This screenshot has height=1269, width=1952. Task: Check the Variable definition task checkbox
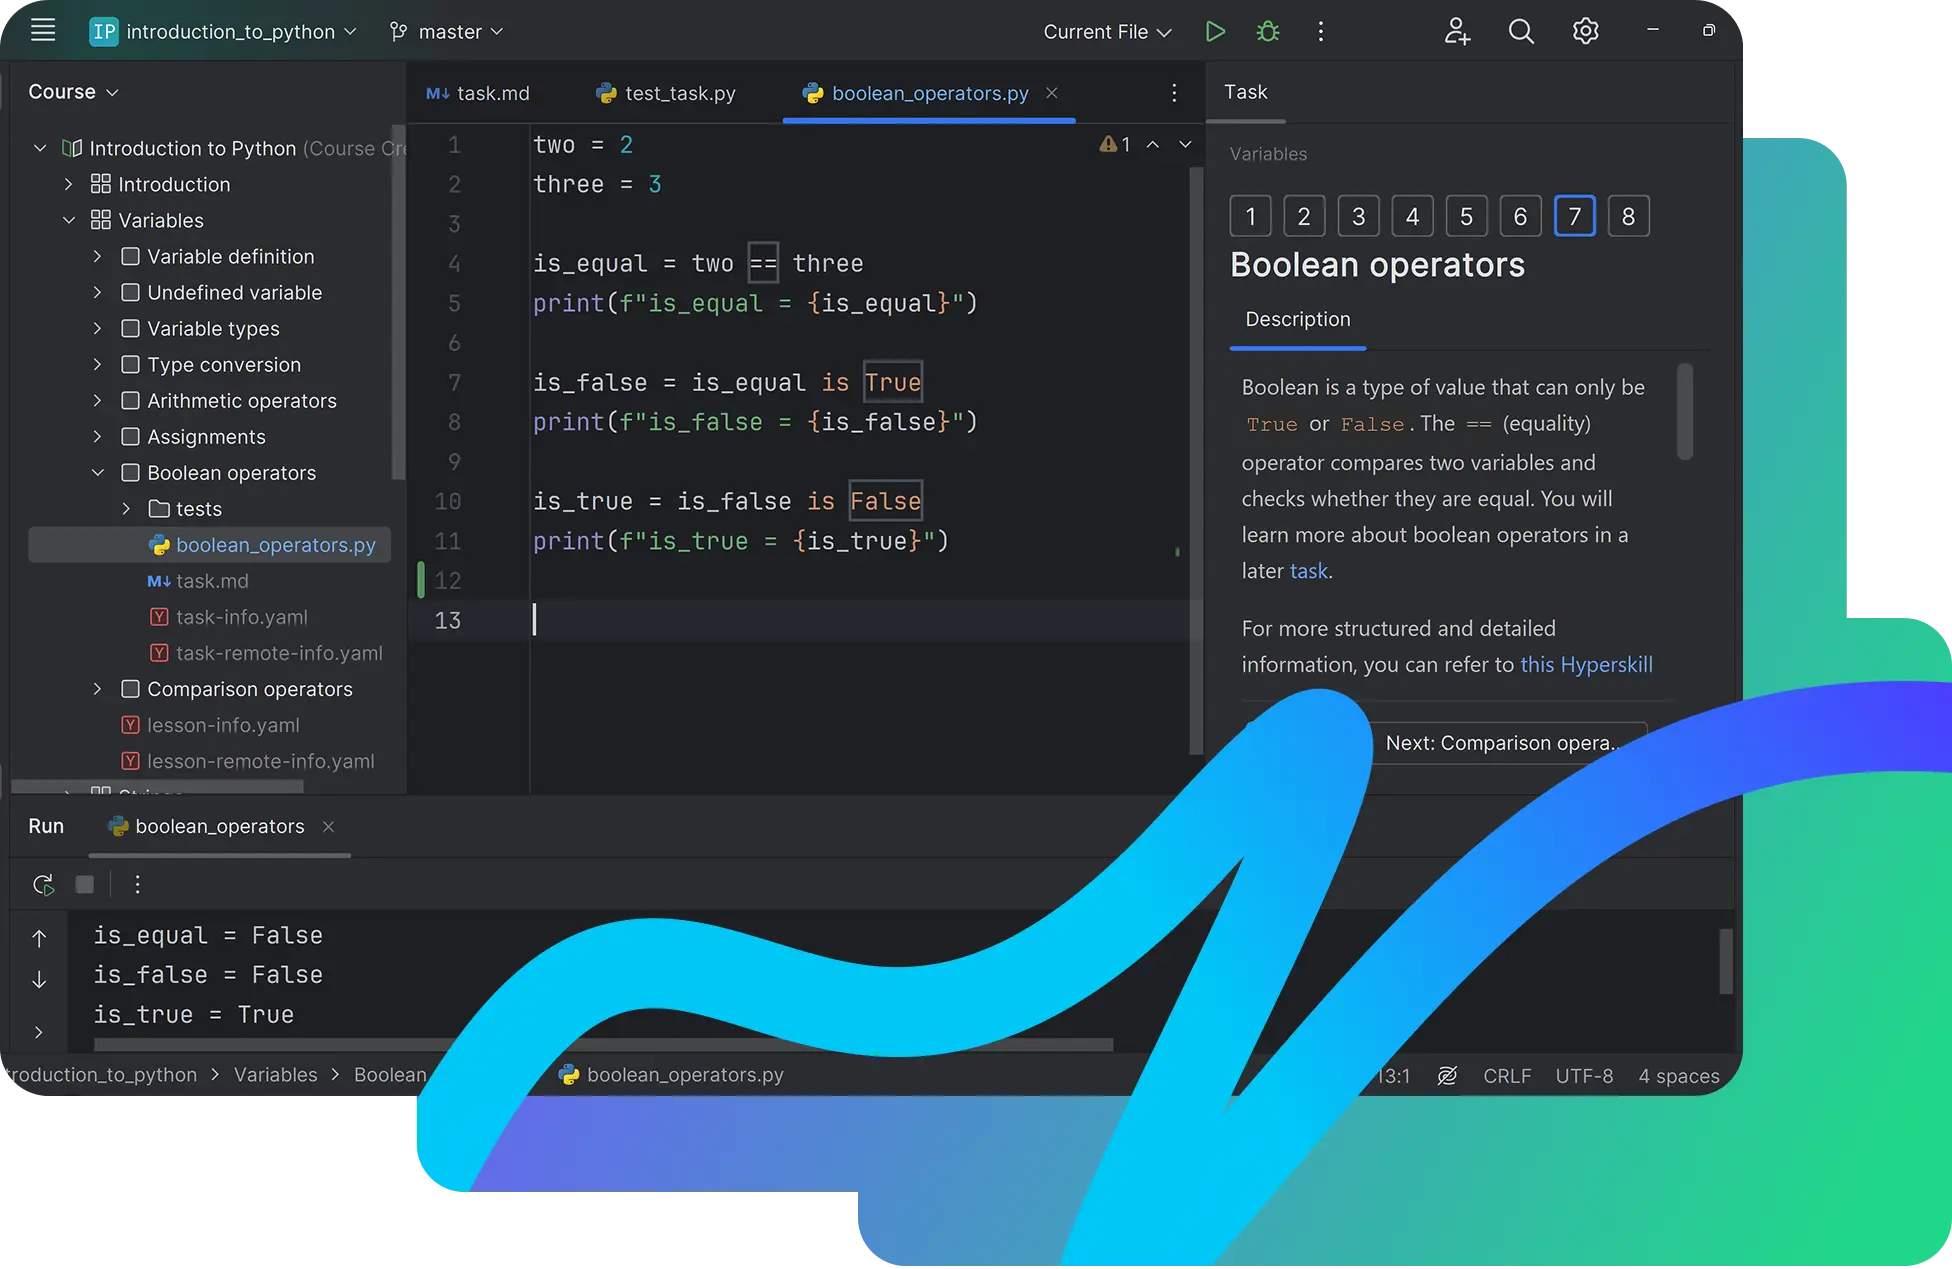(130, 256)
